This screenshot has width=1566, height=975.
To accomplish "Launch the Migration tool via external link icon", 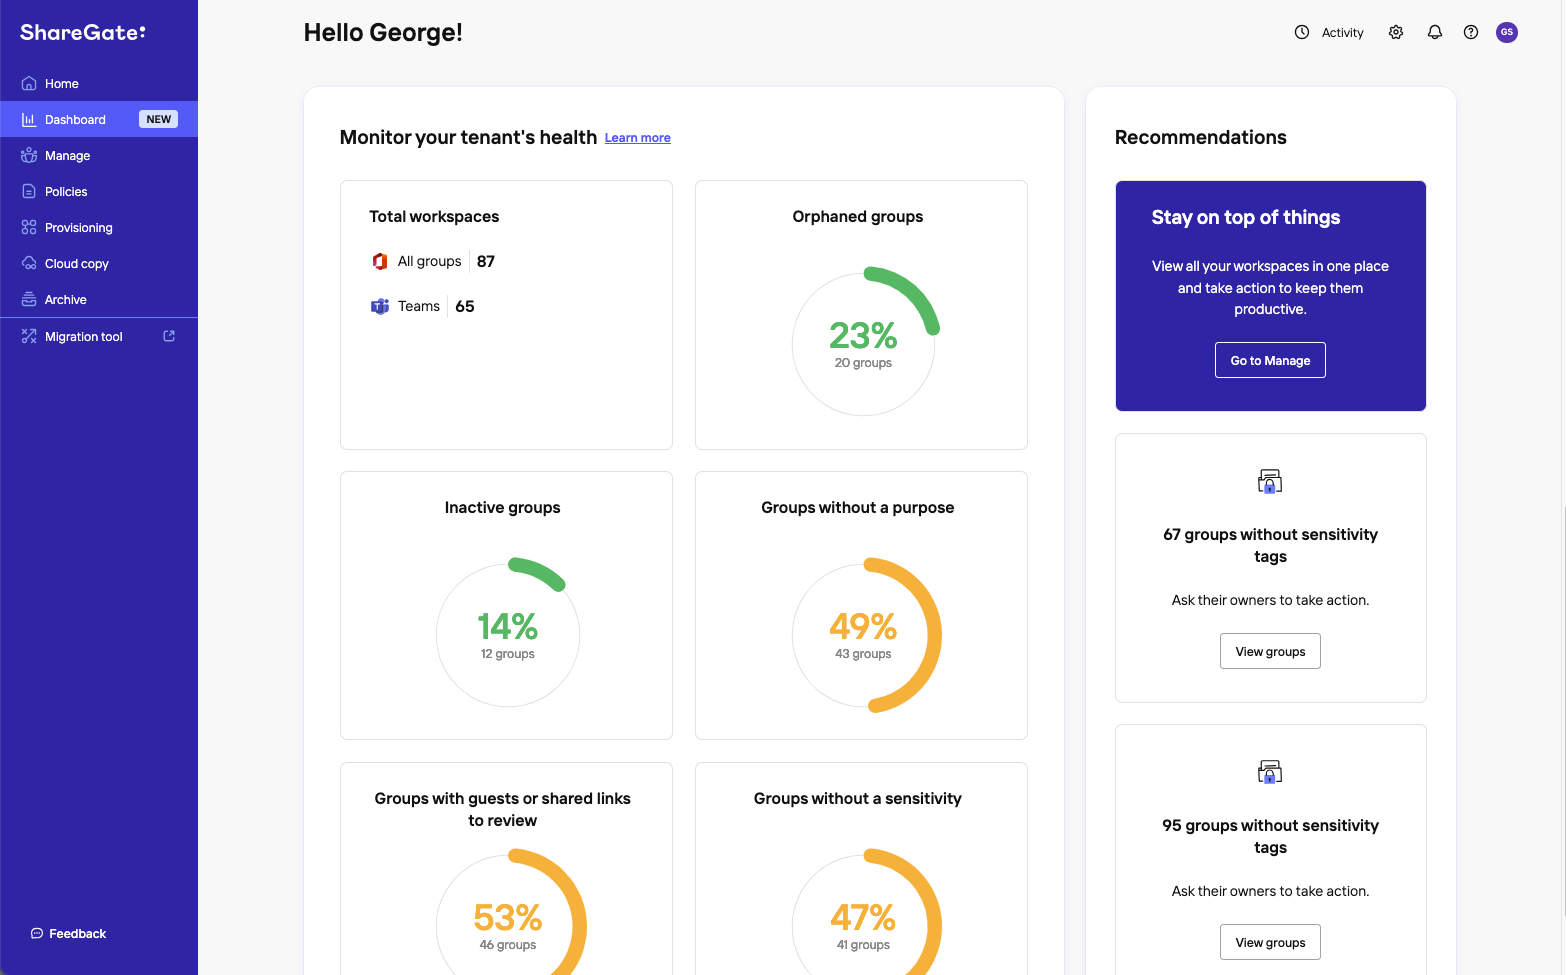I will pyautogui.click(x=169, y=335).
